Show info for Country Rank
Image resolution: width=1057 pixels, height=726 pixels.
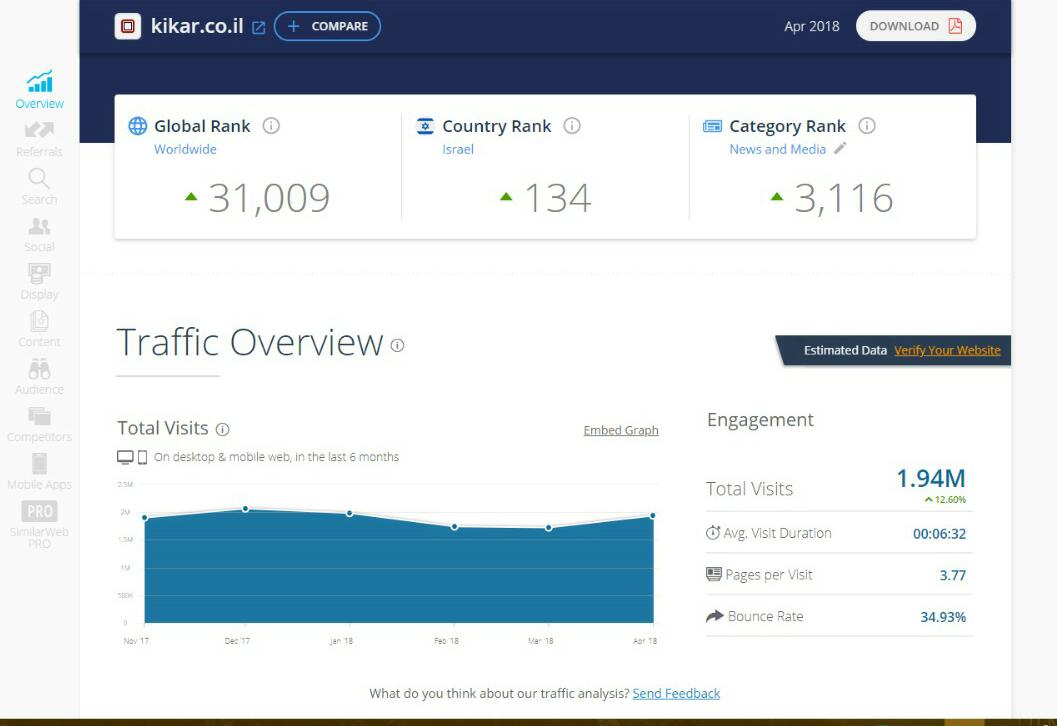(x=572, y=126)
